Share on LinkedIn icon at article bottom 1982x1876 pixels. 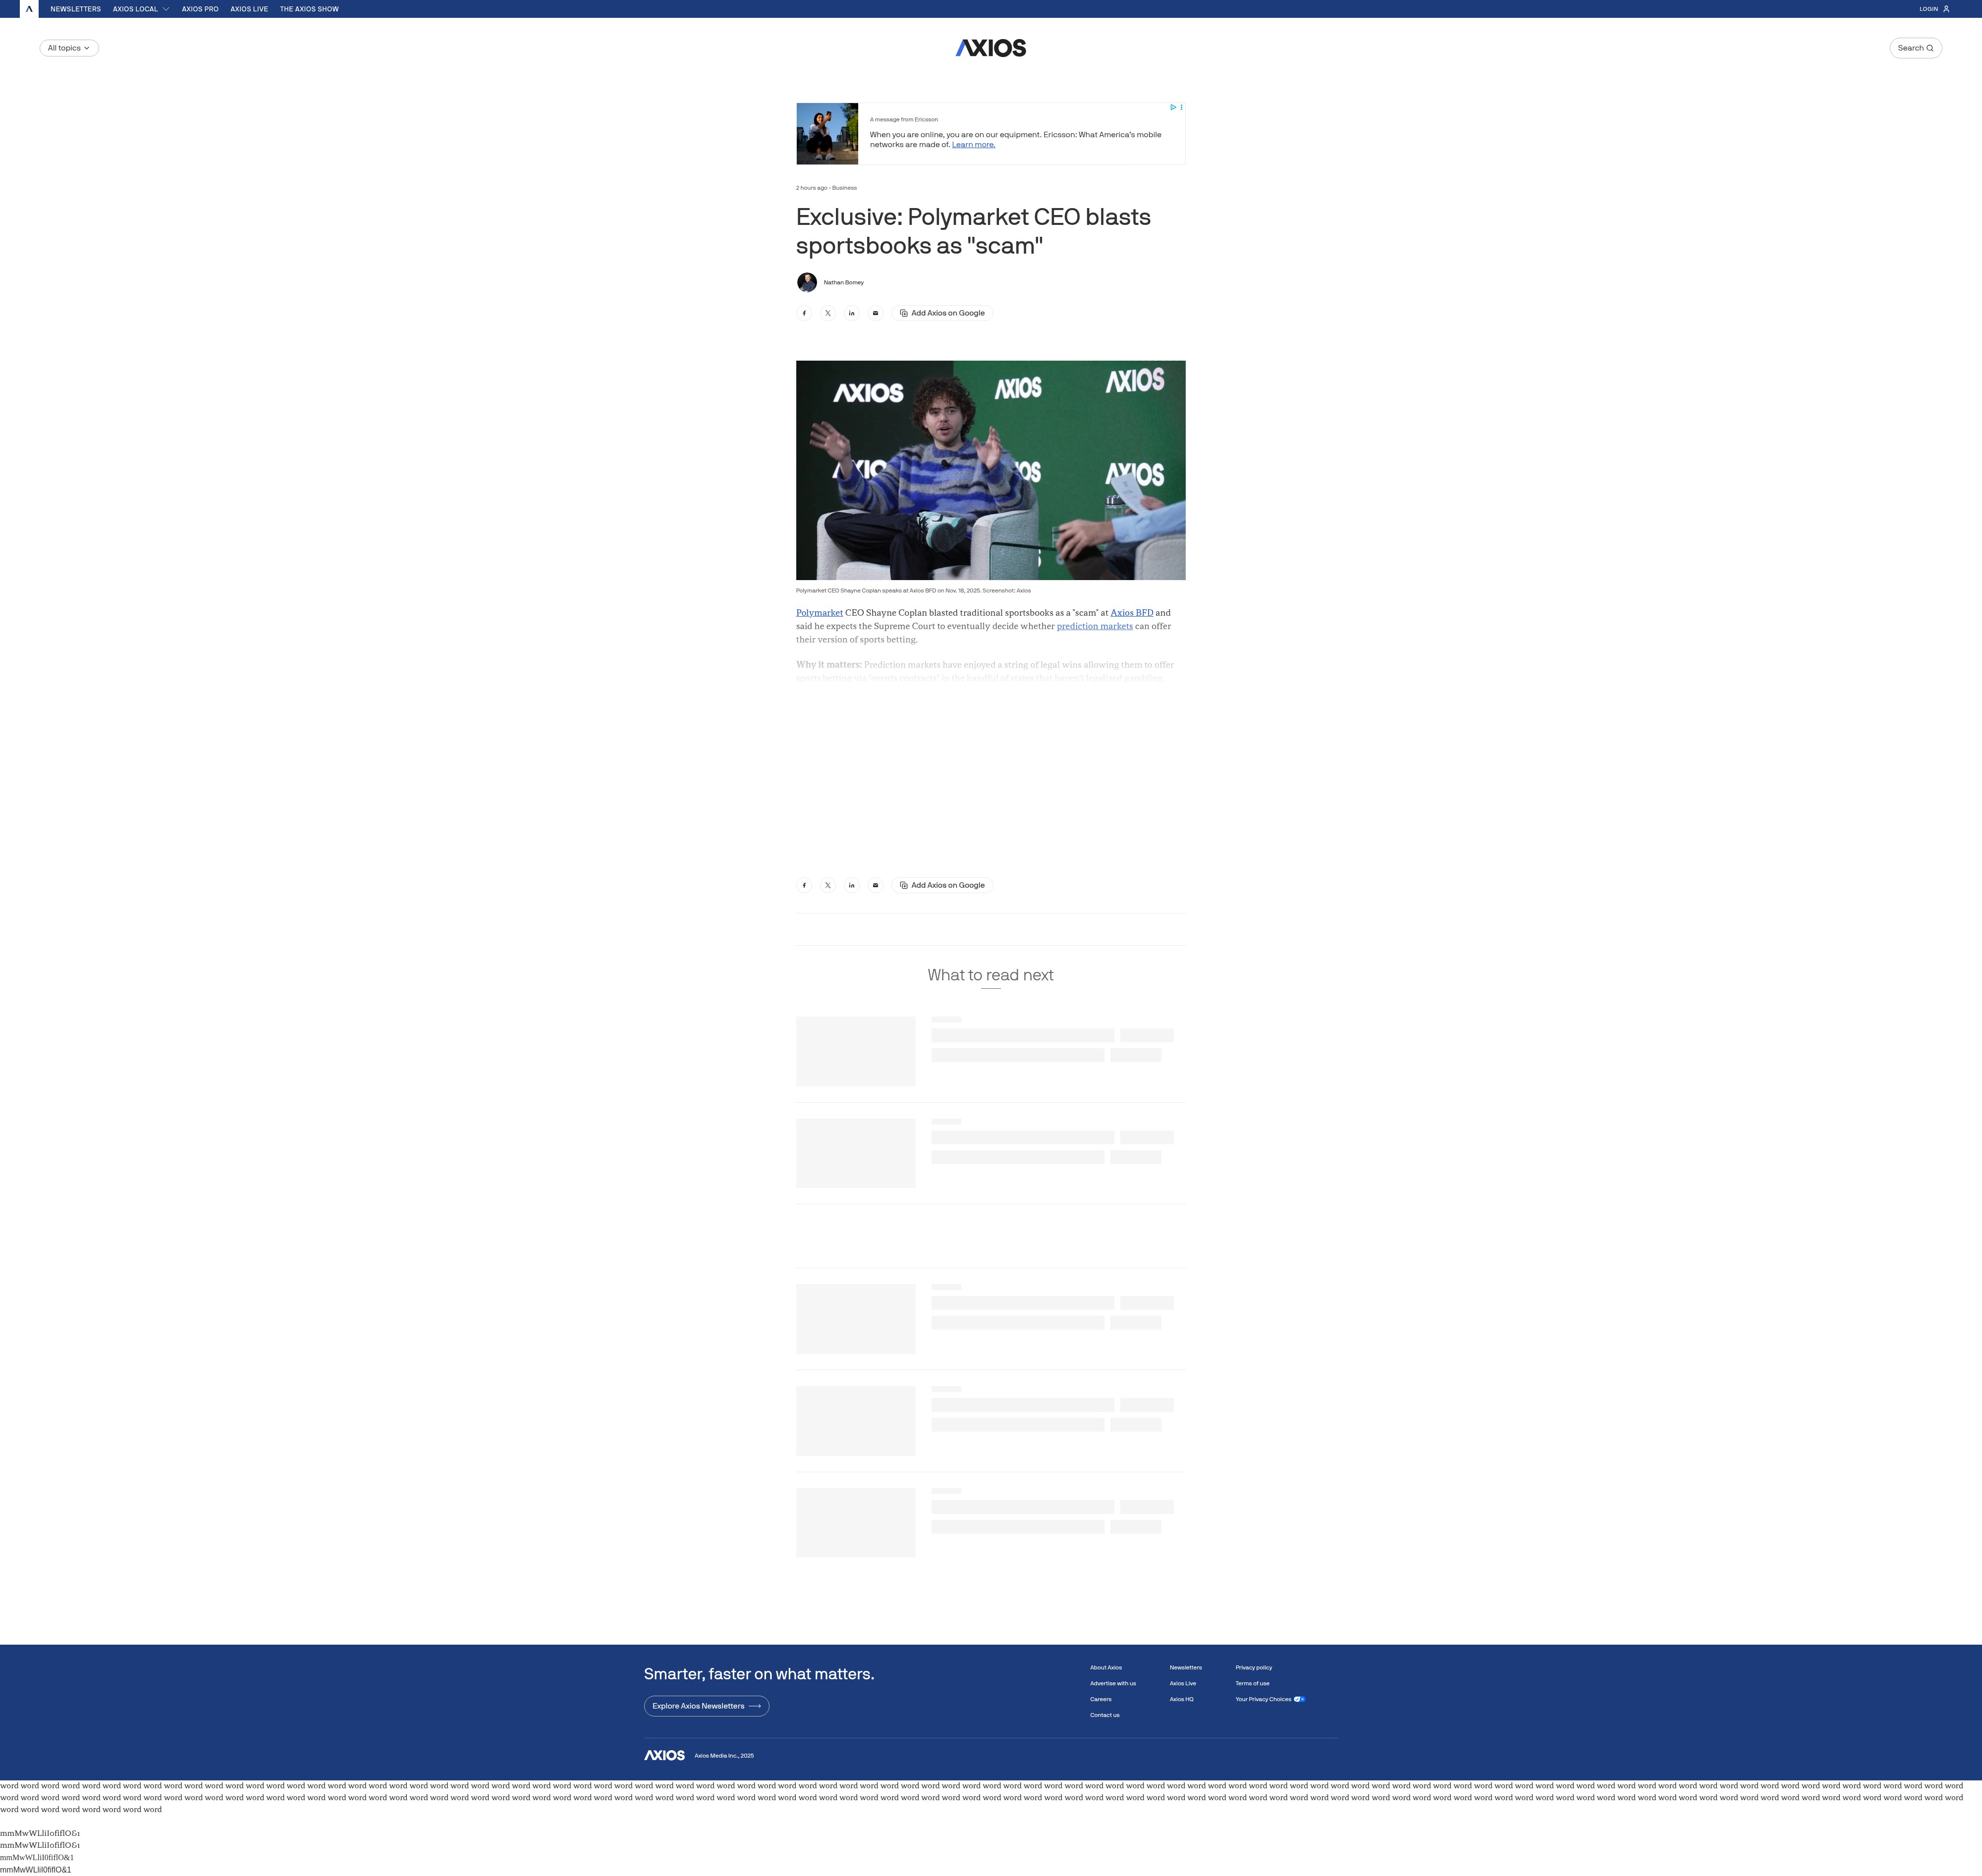(x=852, y=885)
